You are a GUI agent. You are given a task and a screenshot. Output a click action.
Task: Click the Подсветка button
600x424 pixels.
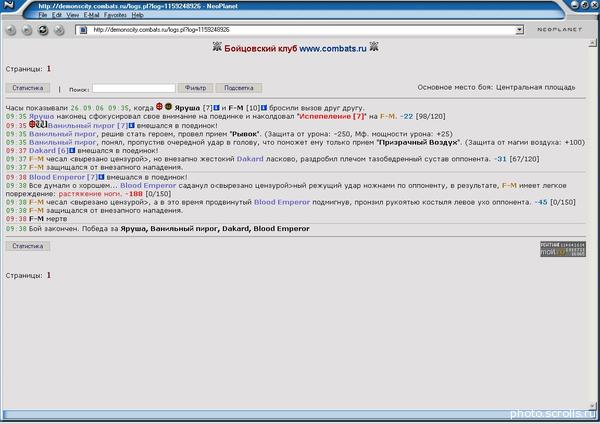(x=239, y=88)
